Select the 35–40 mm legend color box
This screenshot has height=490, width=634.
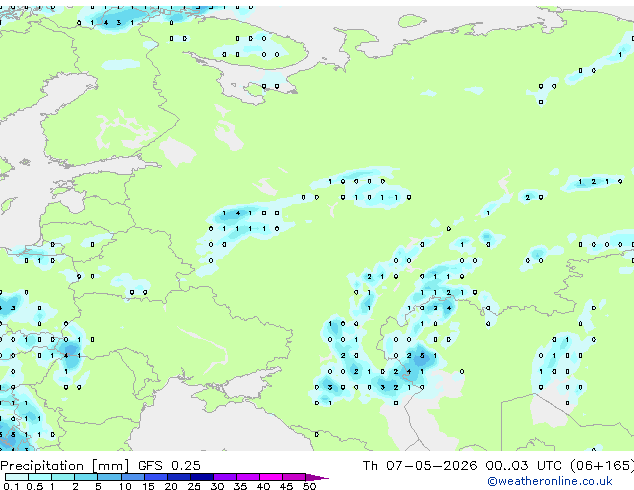pyautogui.click(x=248, y=477)
